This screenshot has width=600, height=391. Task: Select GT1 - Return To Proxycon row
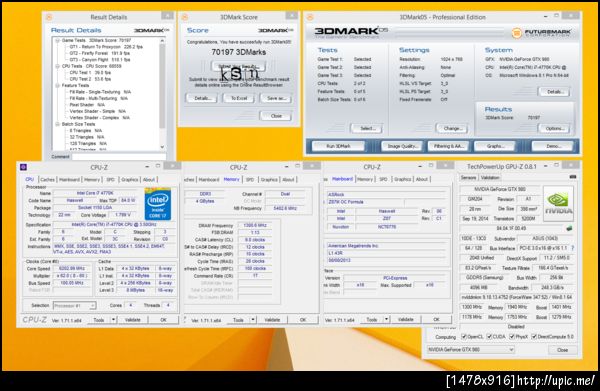(106, 47)
